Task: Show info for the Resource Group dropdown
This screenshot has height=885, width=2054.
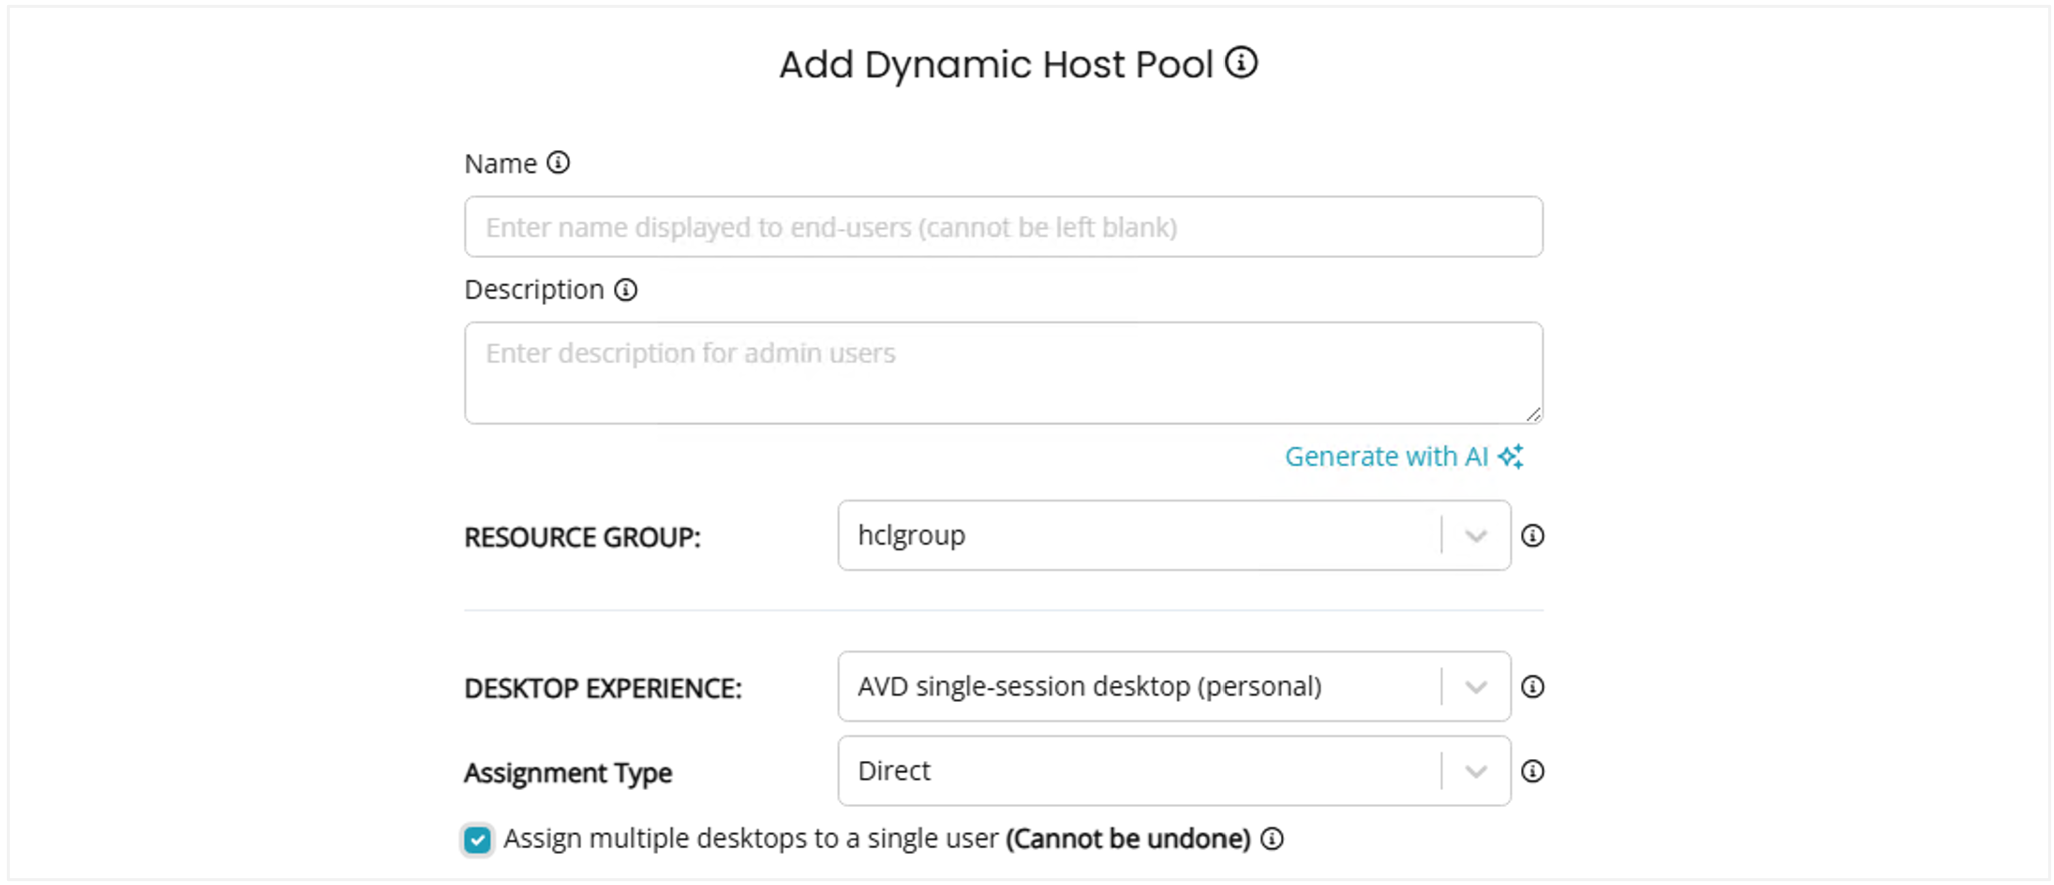Action: [1532, 536]
